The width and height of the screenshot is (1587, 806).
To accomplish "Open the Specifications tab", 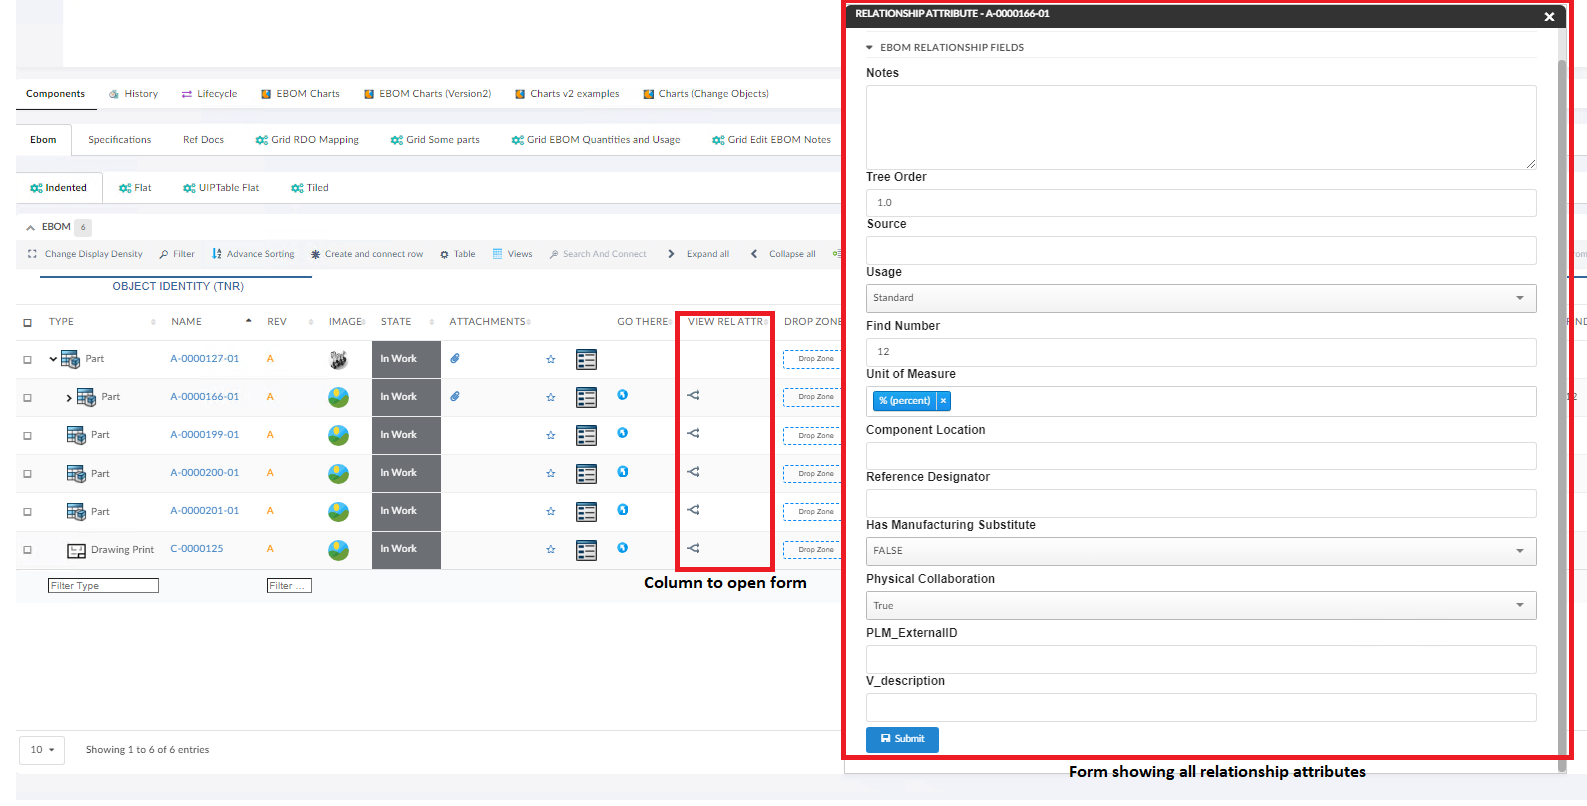I will [119, 140].
